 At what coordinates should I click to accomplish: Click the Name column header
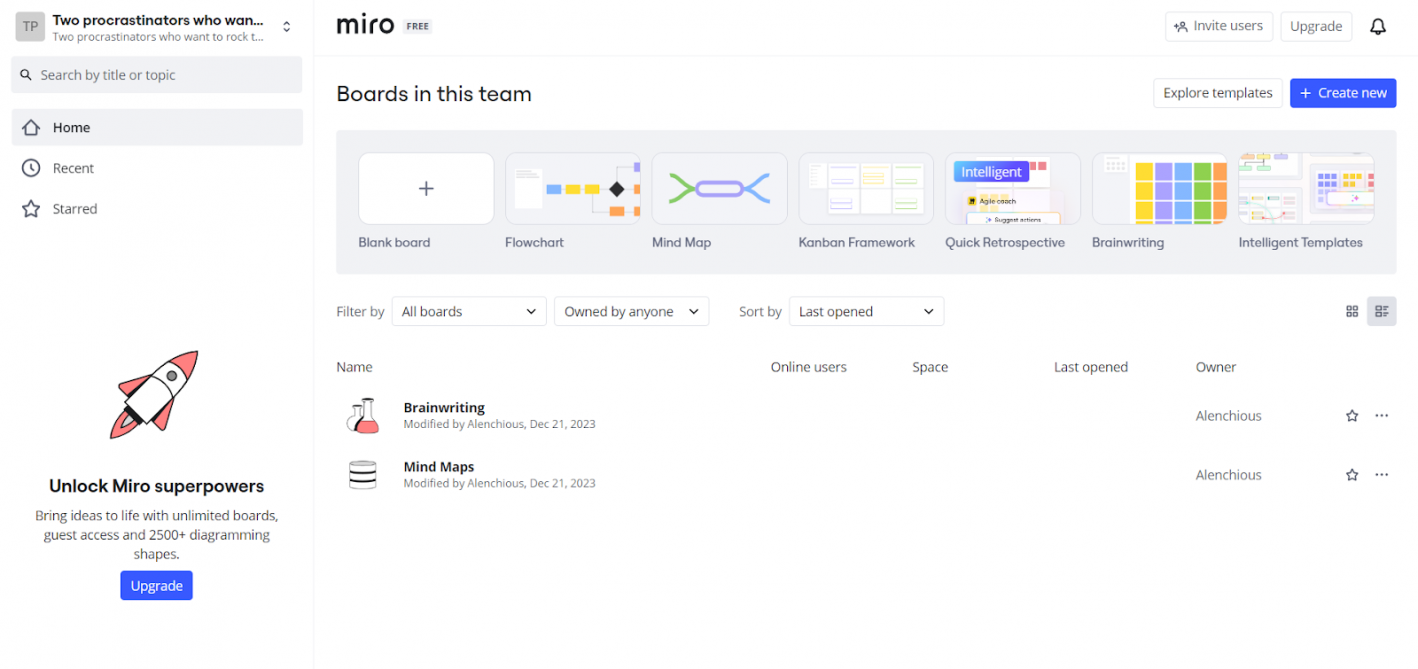[354, 367]
